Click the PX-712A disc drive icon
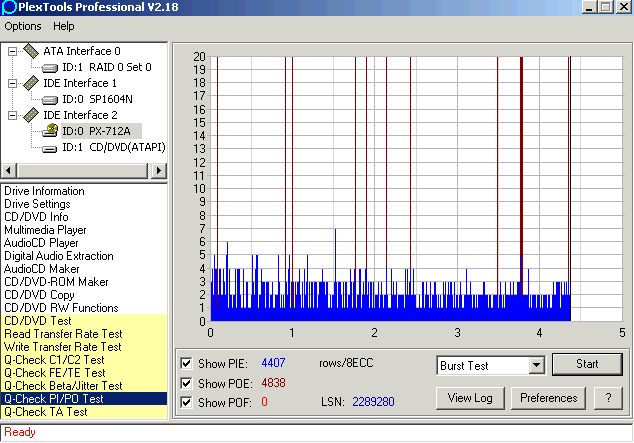Screen dimensions: 634x443 49,131
